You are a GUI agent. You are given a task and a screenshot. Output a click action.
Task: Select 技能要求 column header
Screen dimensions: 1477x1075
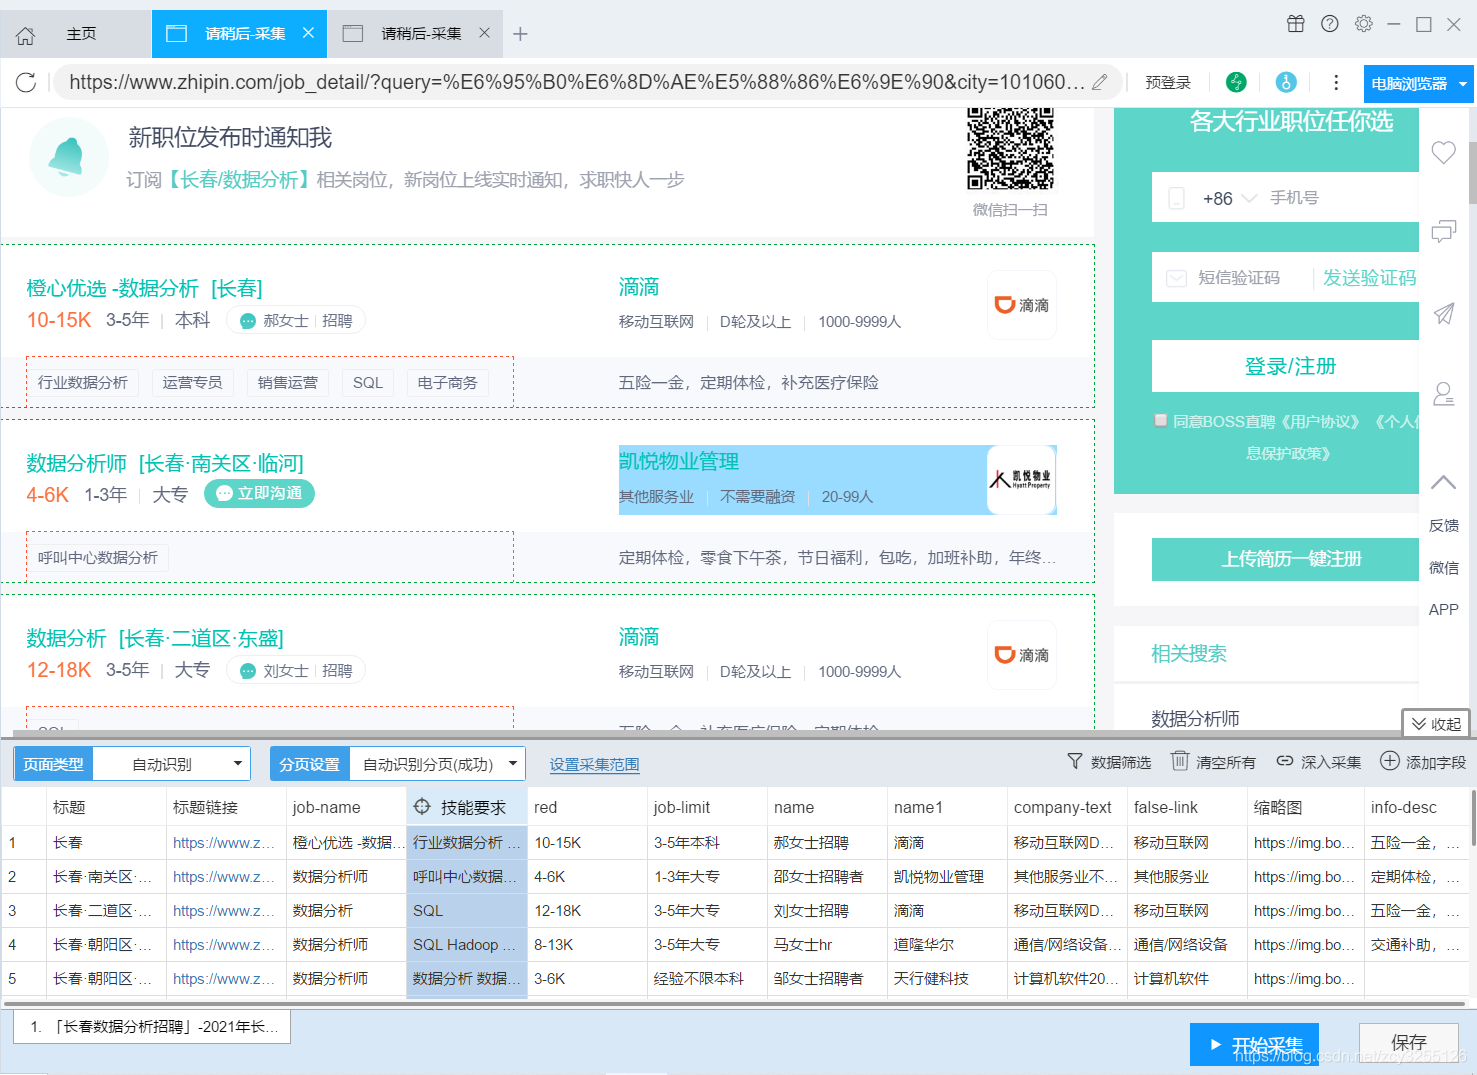point(467,807)
